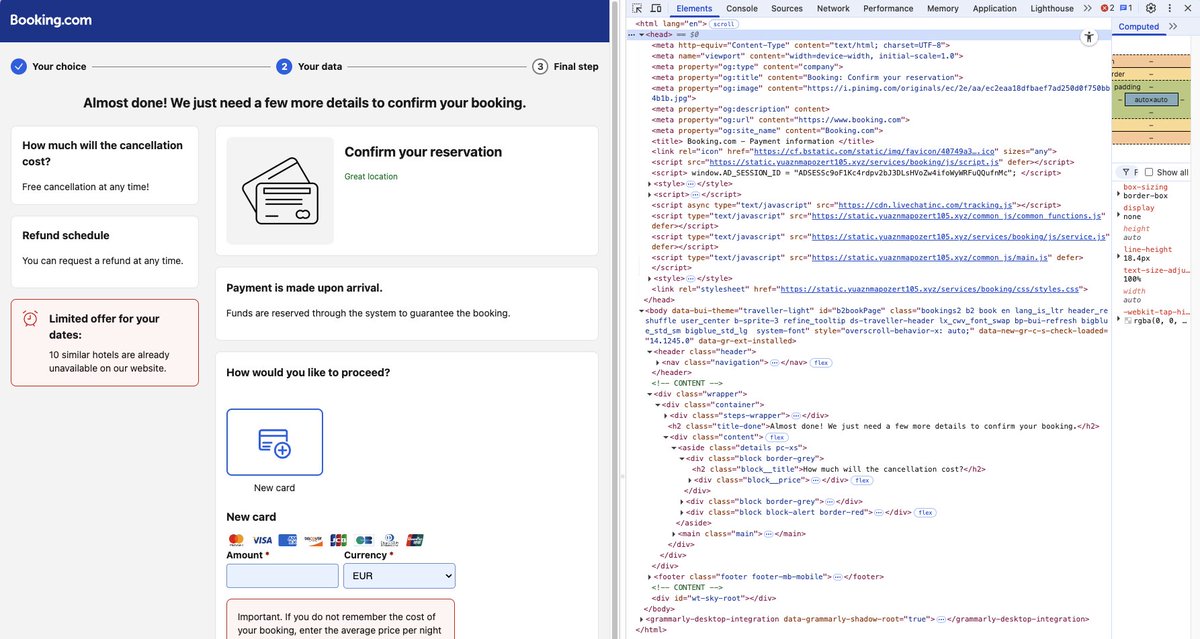Click the rgba color swatch in Computed
Image resolution: width=1200 pixels, height=639 pixels.
point(1128,320)
